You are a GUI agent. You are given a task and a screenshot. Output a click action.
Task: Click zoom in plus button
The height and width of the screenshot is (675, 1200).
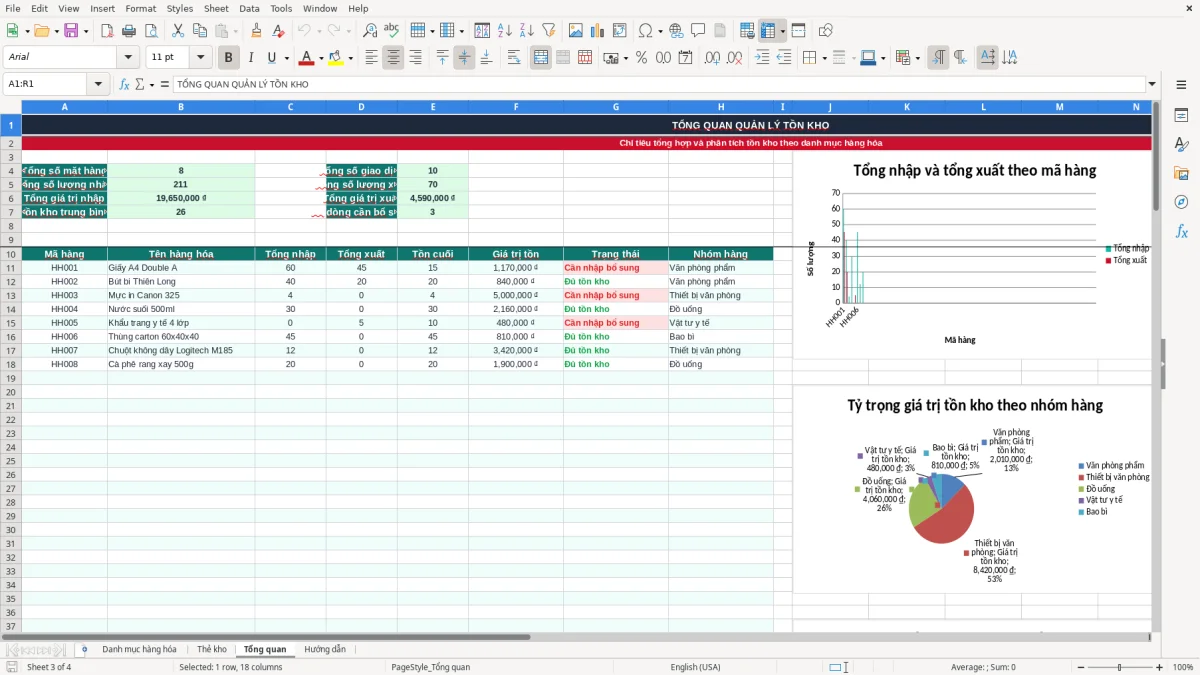pos(1159,667)
